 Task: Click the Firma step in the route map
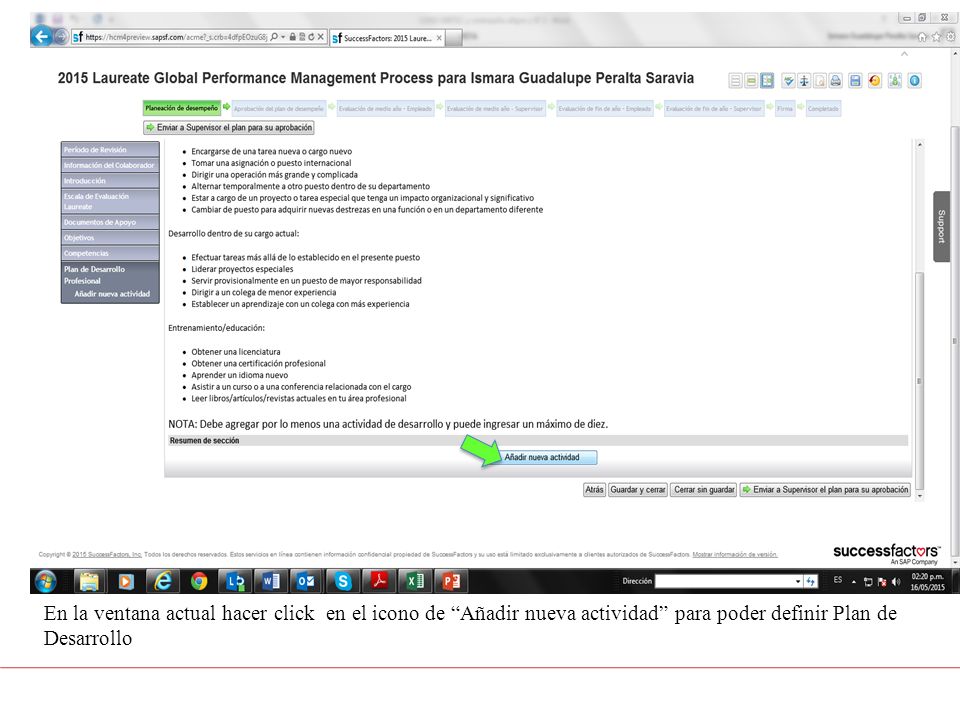(785, 109)
